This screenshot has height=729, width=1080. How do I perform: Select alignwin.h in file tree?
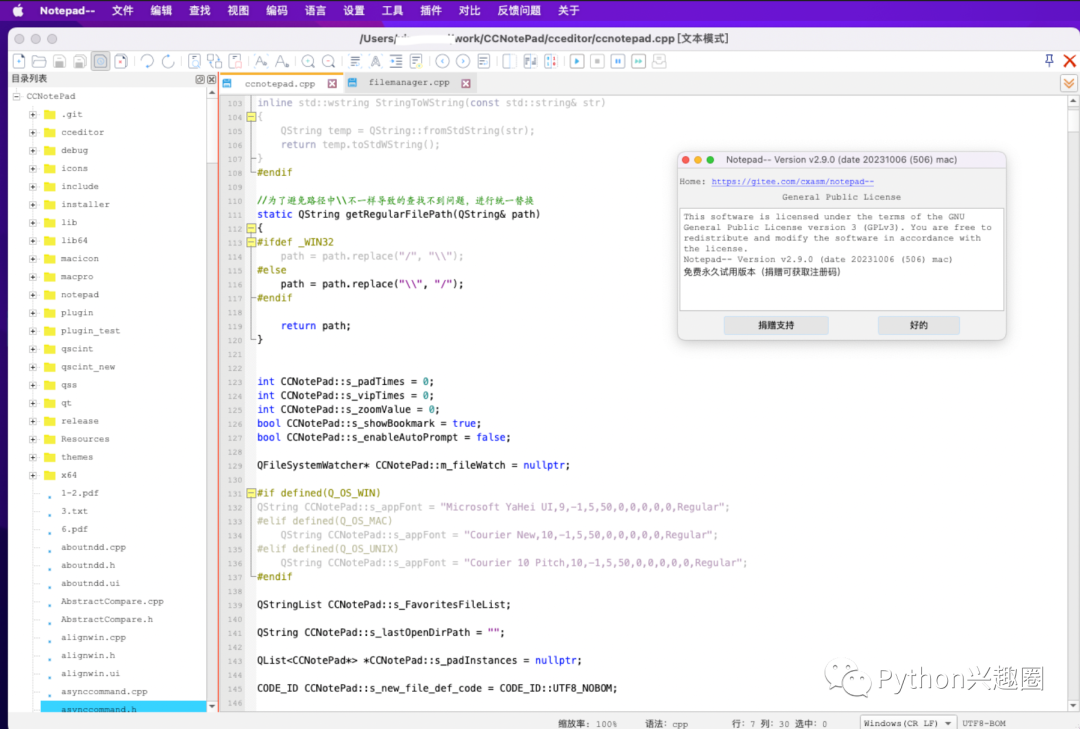tap(87, 656)
